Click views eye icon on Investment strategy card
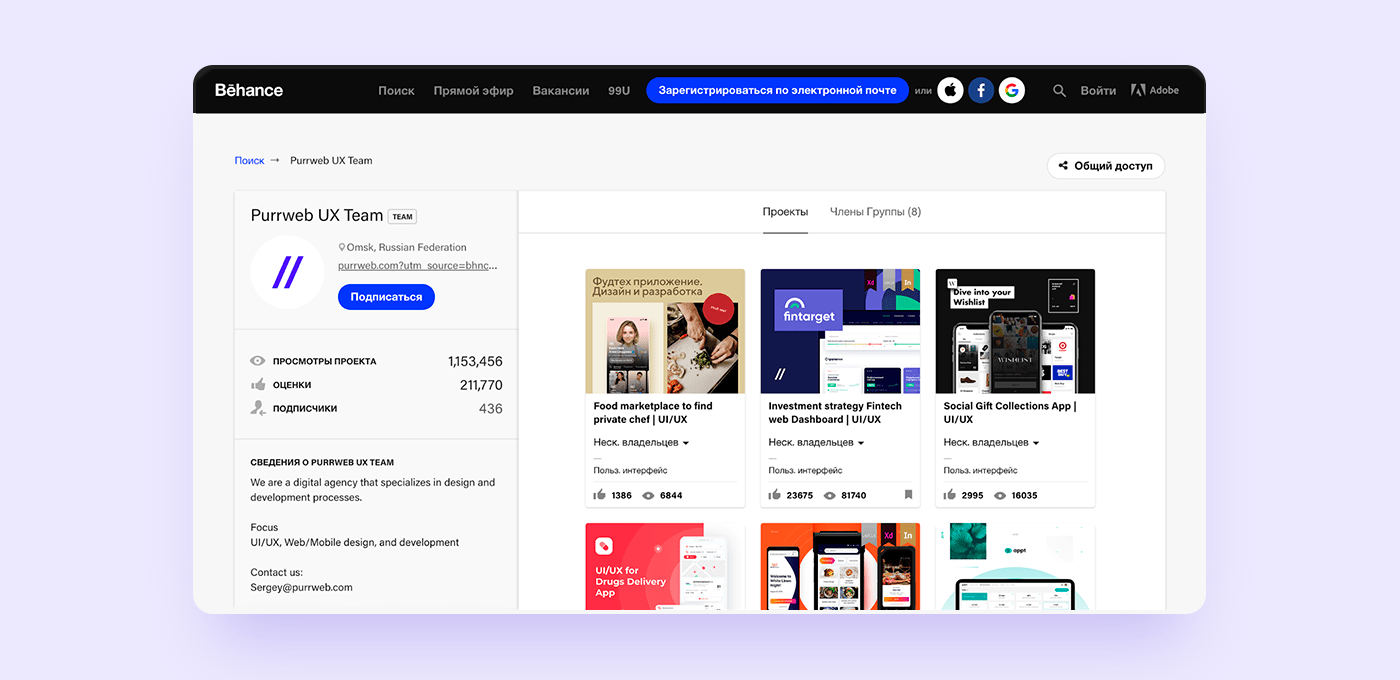 coord(830,495)
